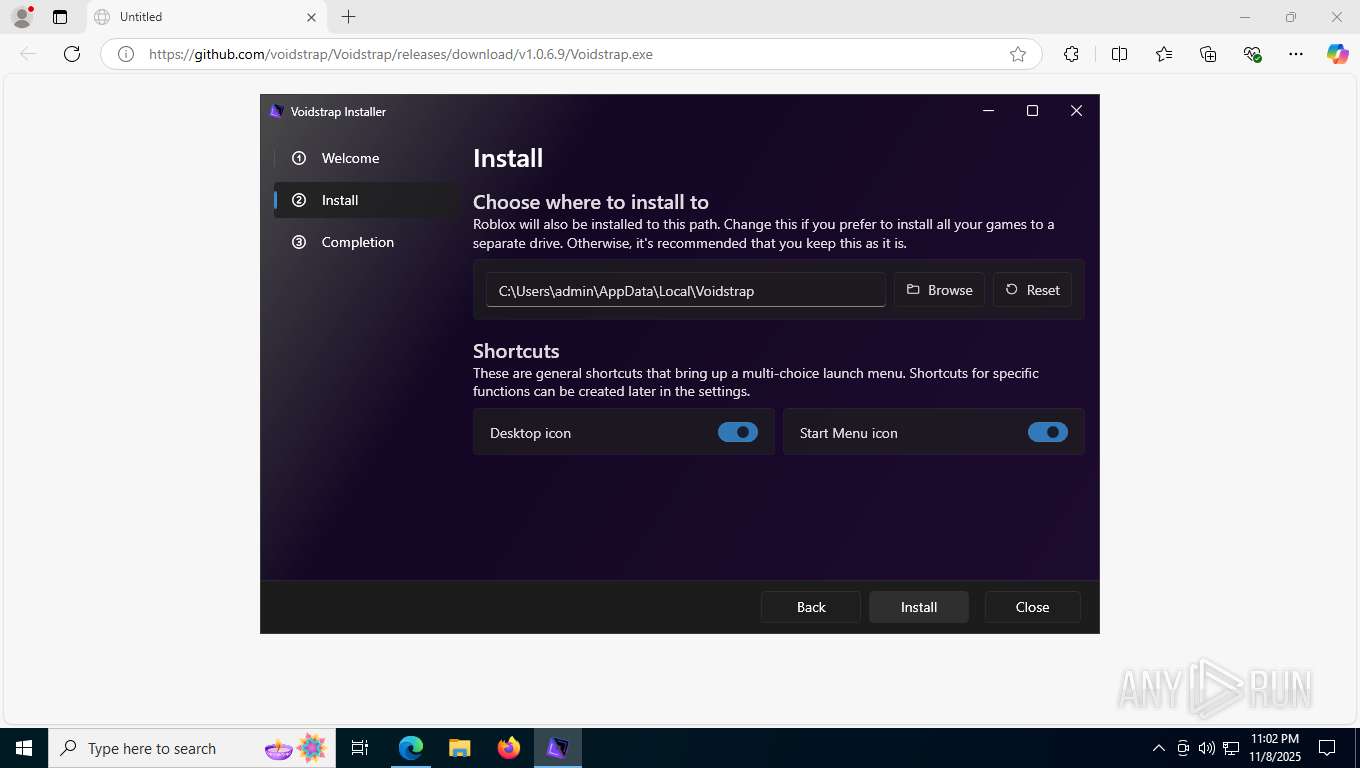This screenshot has width=1360, height=768.
Task: Click the install path text field
Action: [686, 290]
